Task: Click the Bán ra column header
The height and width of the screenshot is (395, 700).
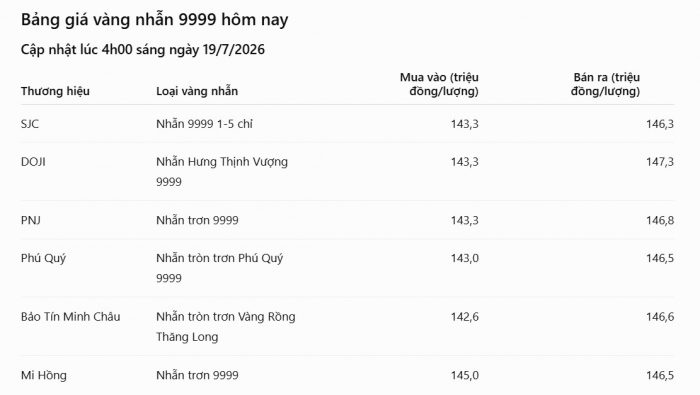Action: [605, 84]
